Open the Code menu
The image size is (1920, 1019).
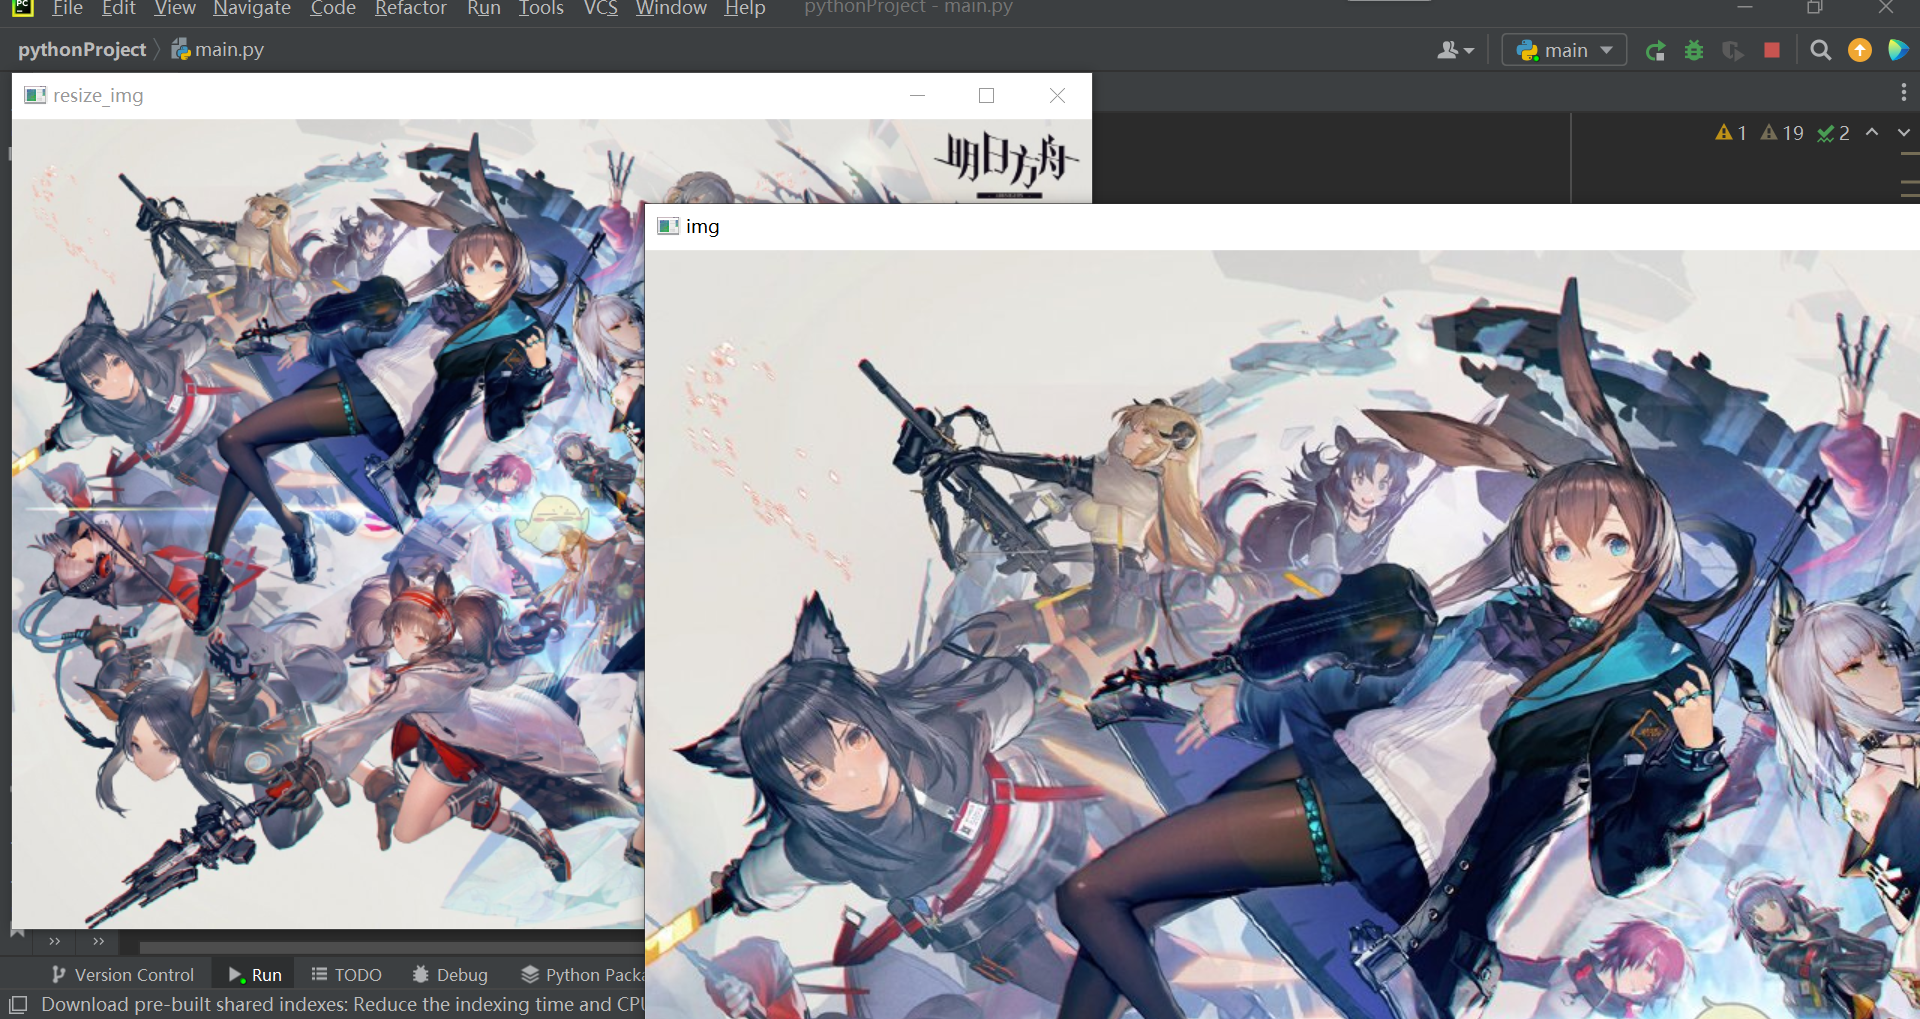point(333,8)
